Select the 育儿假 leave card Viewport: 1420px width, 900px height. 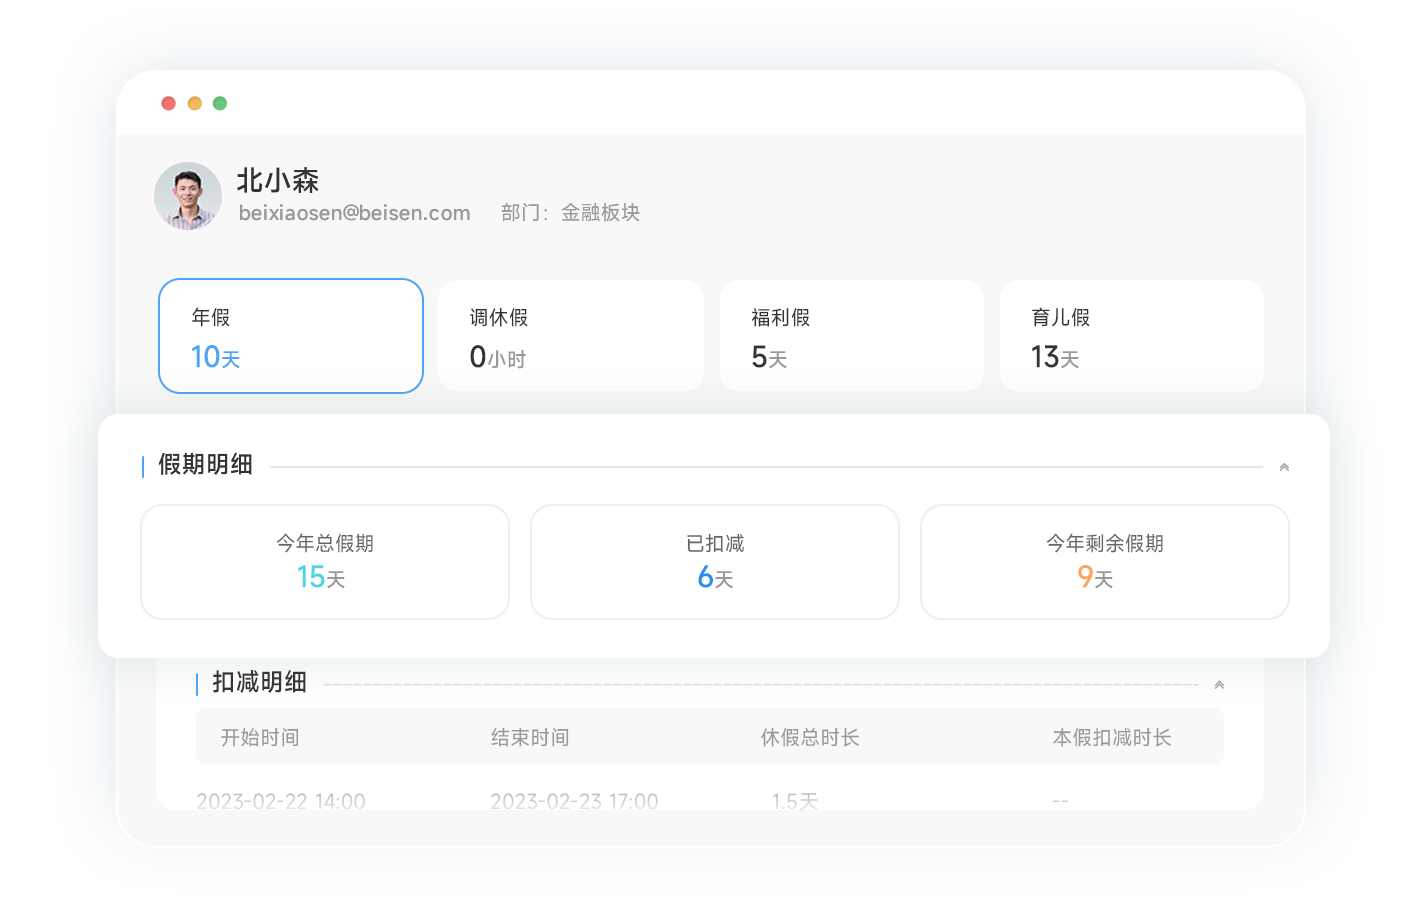pos(1132,336)
